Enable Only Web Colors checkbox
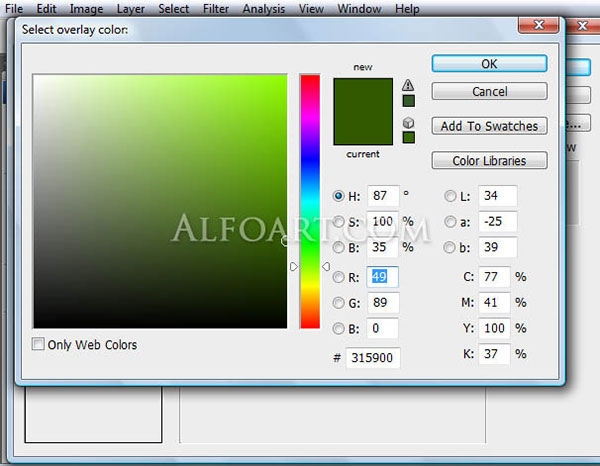Viewport: 600px width, 466px height. pyautogui.click(x=38, y=344)
